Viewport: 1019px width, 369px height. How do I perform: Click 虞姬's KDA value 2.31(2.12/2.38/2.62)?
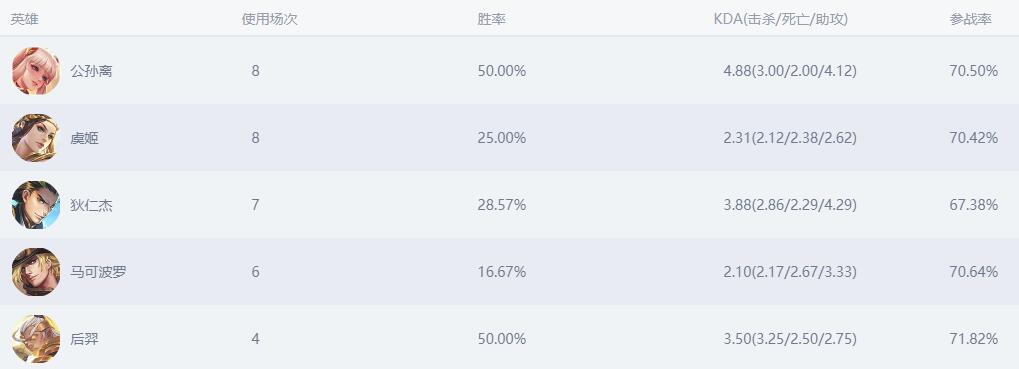coord(790,138)
